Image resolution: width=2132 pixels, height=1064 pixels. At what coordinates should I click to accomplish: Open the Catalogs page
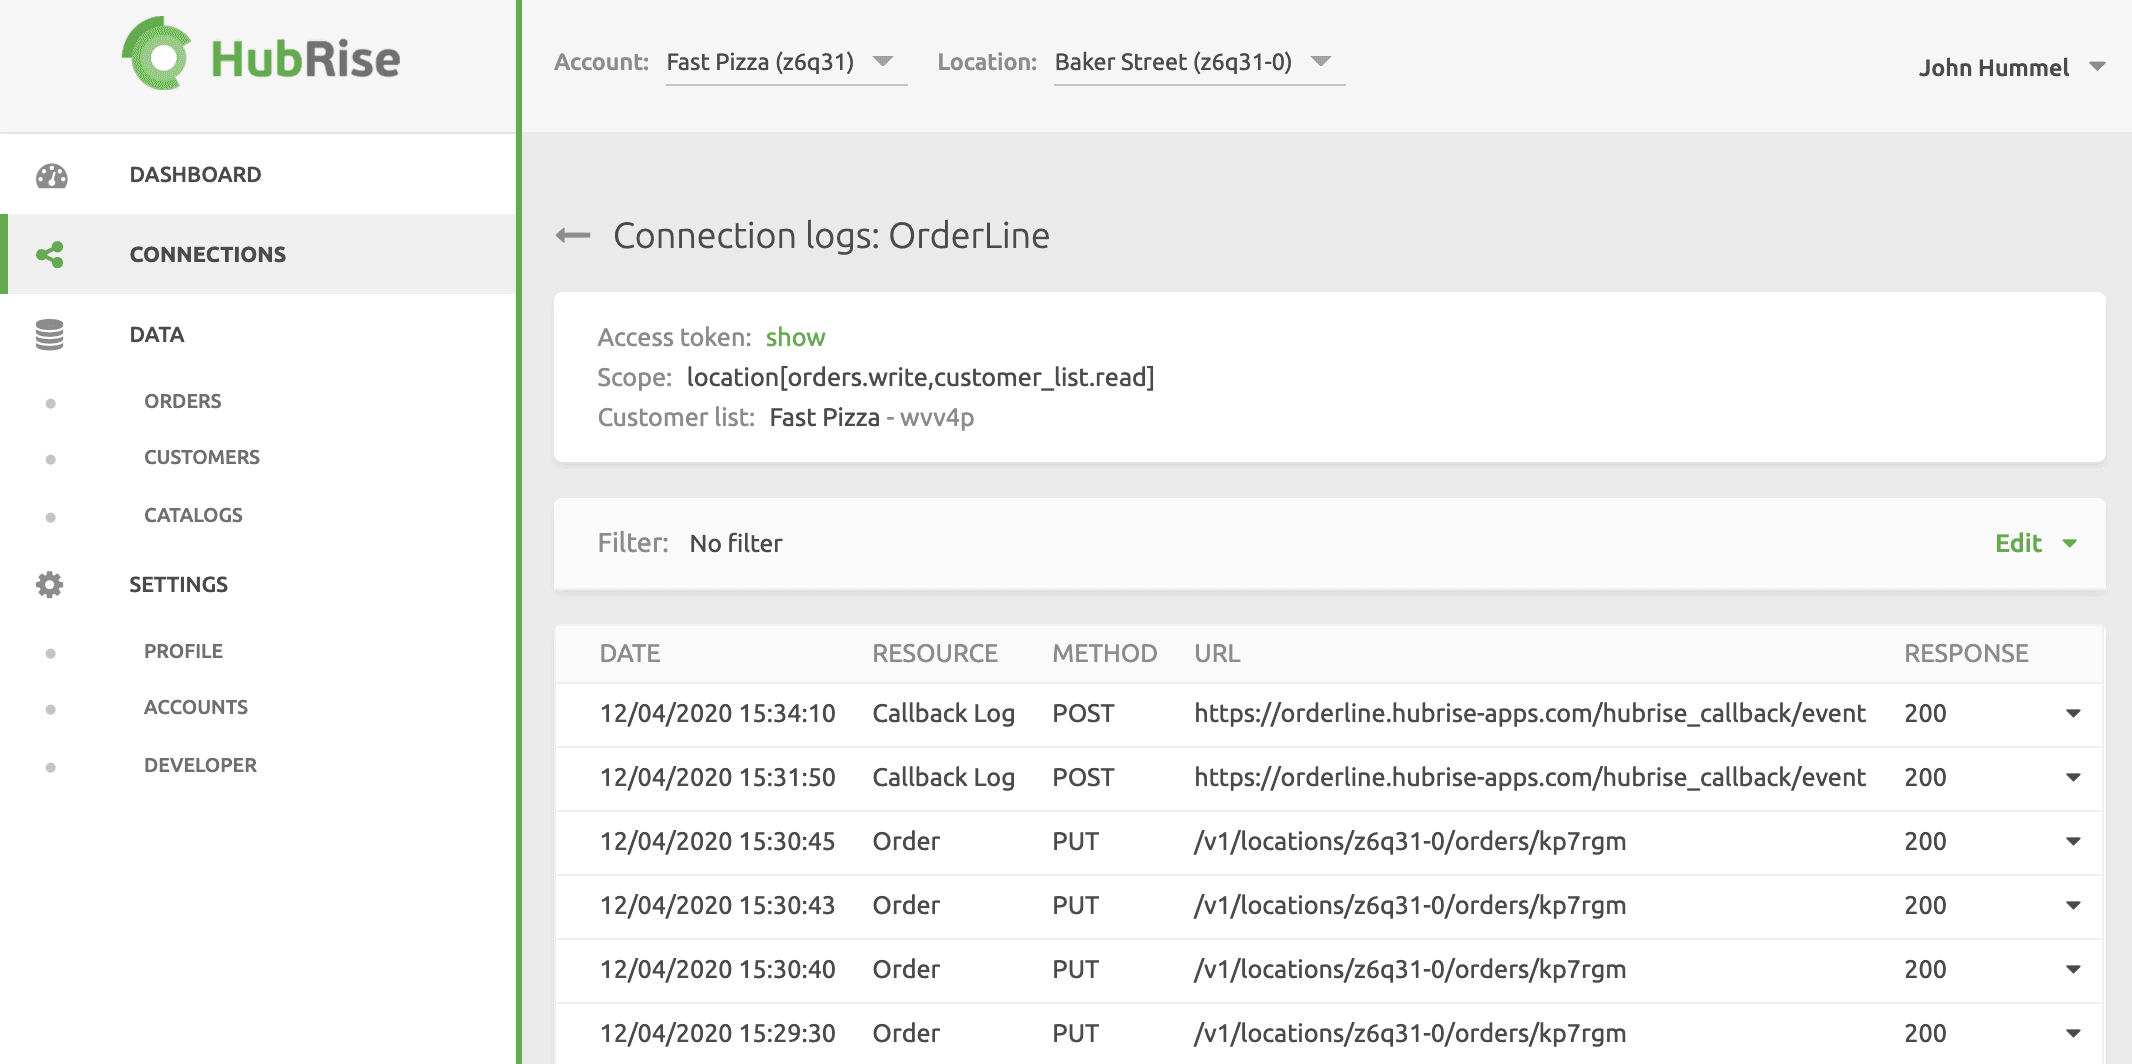tap(192, 514)
